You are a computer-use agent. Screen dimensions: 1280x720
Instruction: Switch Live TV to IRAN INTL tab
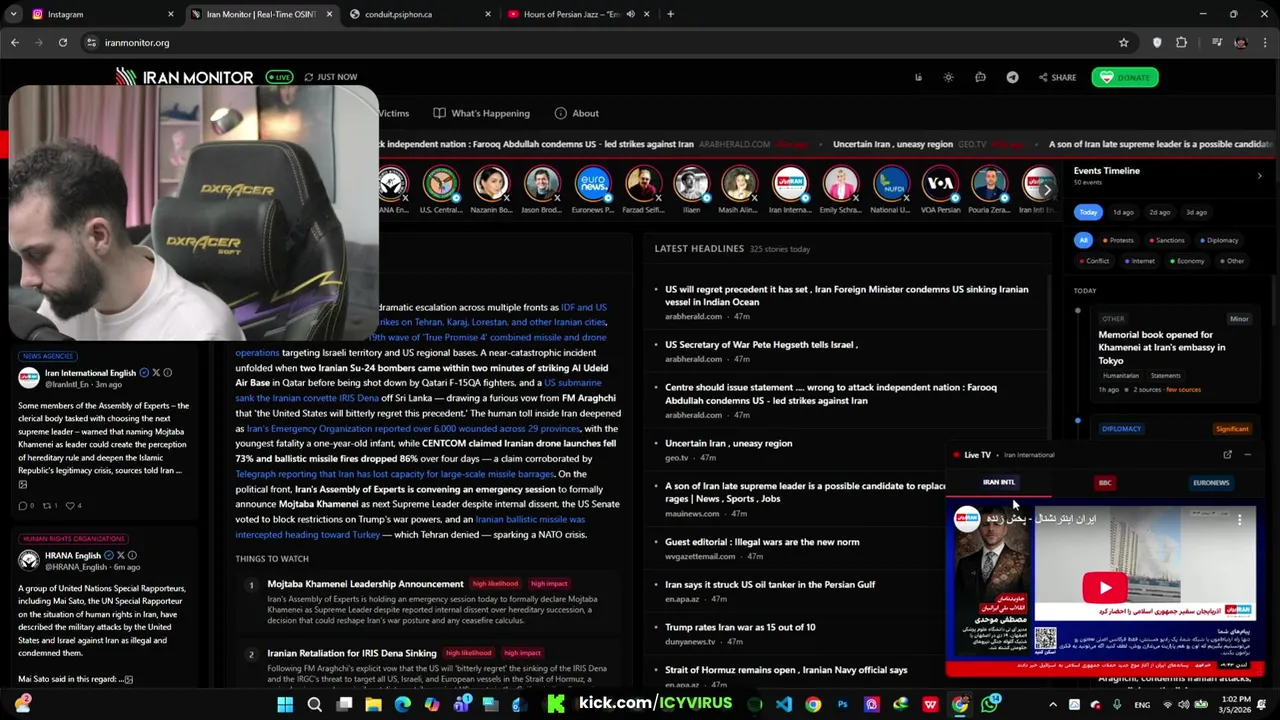pyautogui.click(x=998, y=482)
